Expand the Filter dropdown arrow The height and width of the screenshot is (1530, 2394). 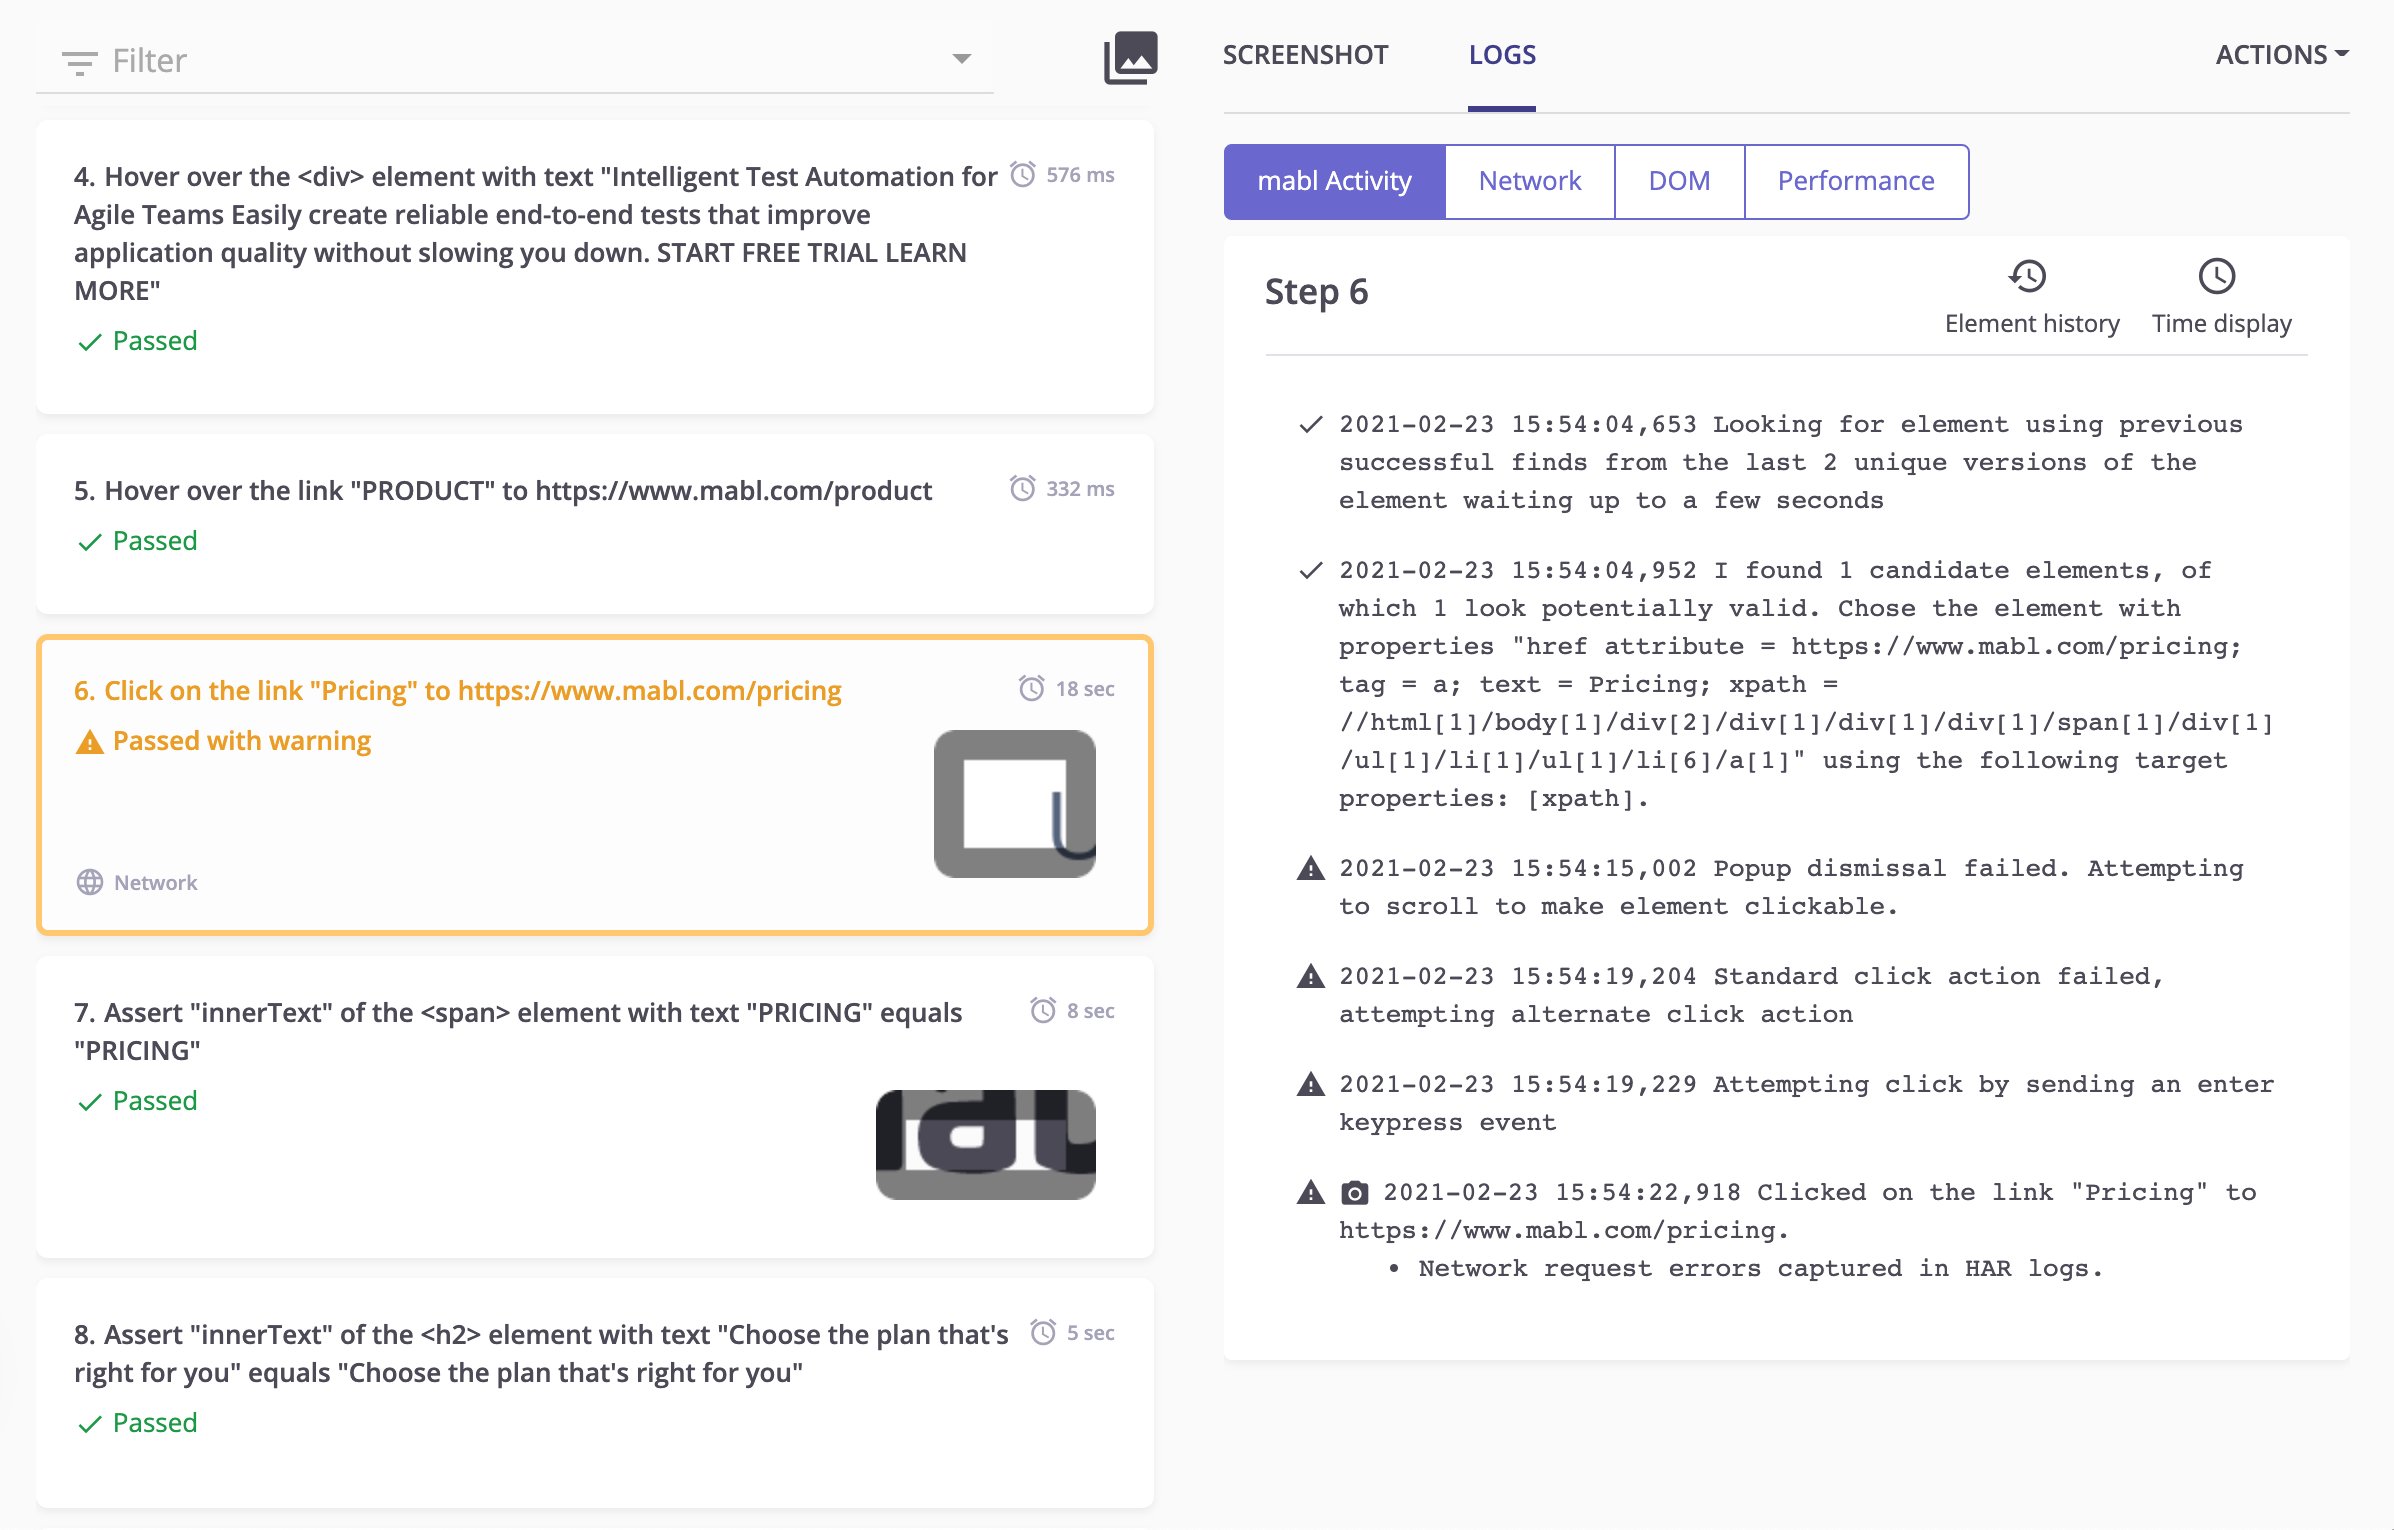[x=961, y=59]
